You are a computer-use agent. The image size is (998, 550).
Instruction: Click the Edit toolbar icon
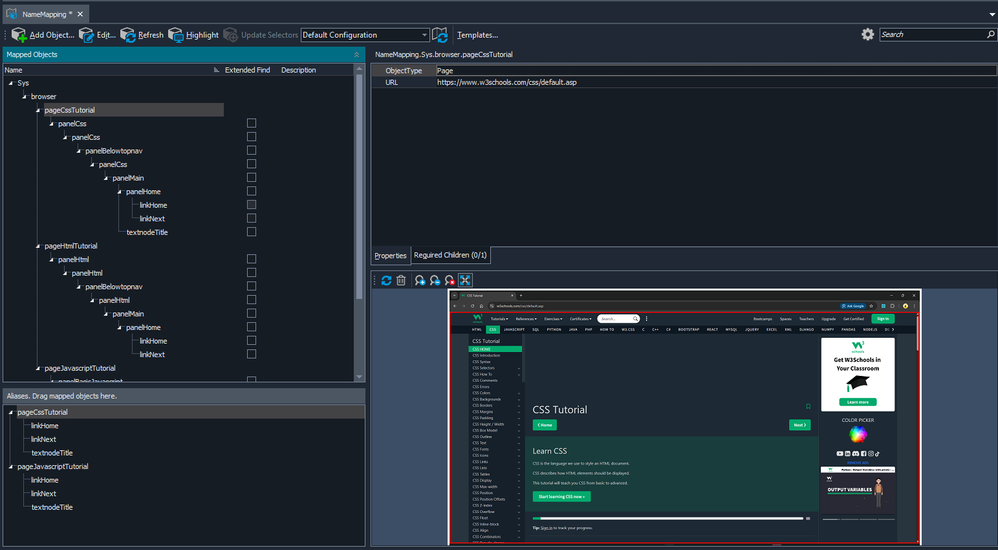pos(87,35)
